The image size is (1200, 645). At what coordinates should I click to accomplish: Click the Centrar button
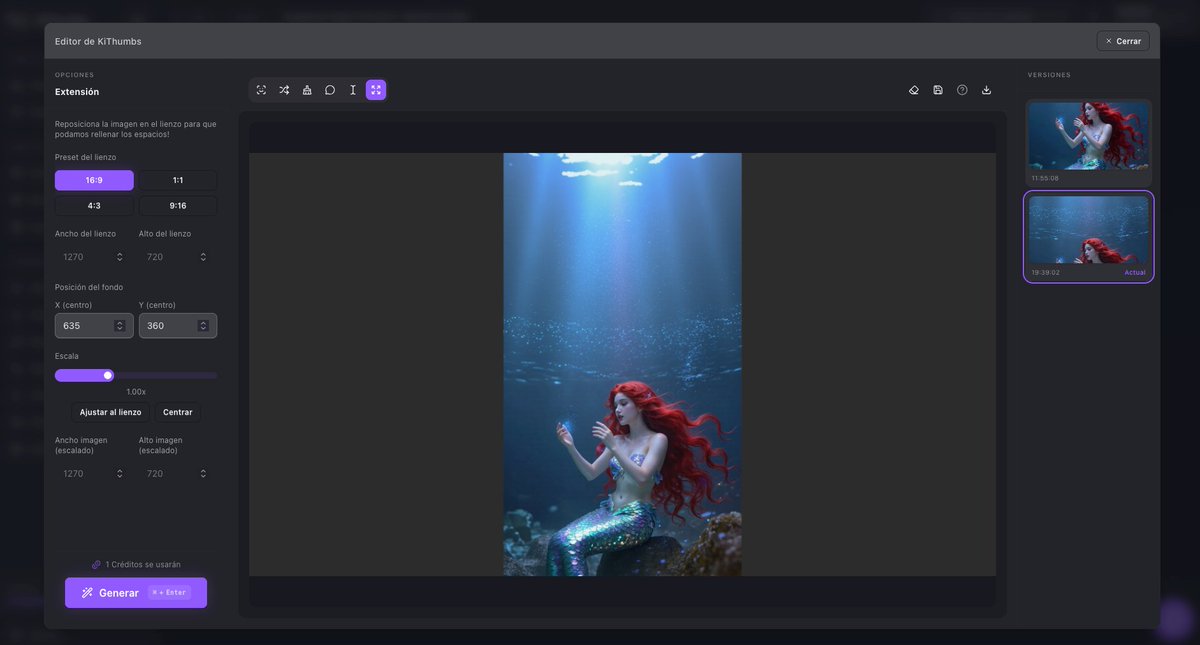178,412
